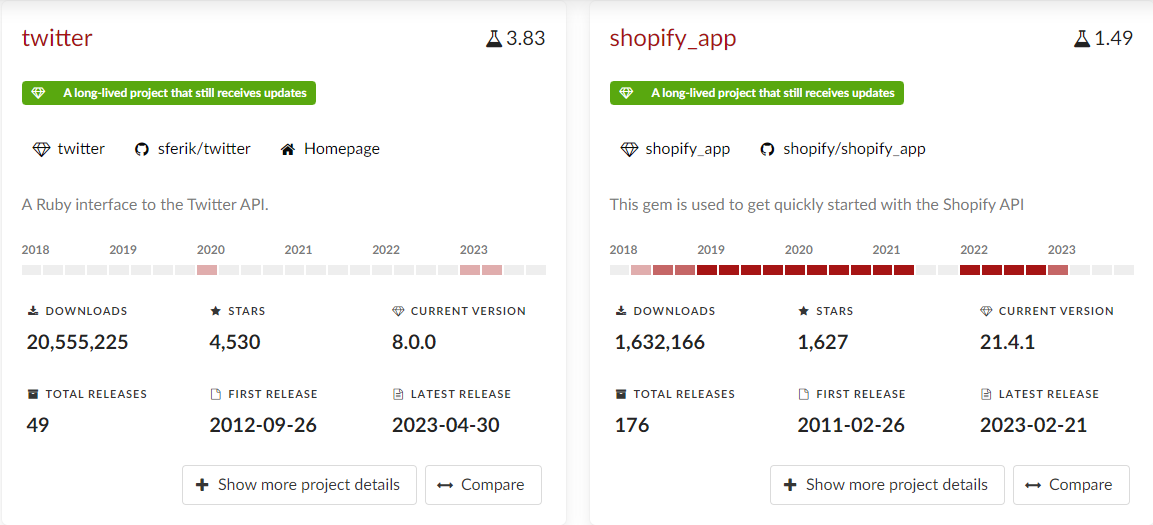
Task: Click the gem icon beside the twitter gem link
Action: [41, 150]
